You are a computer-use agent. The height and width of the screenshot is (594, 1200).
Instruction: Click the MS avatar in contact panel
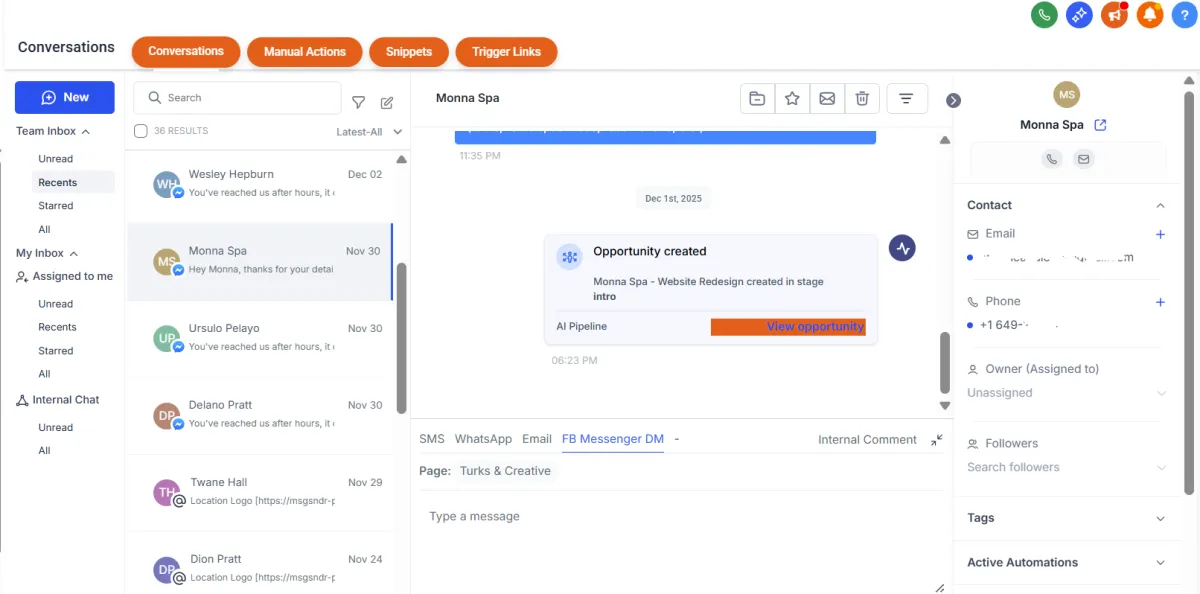[1067, 95]
